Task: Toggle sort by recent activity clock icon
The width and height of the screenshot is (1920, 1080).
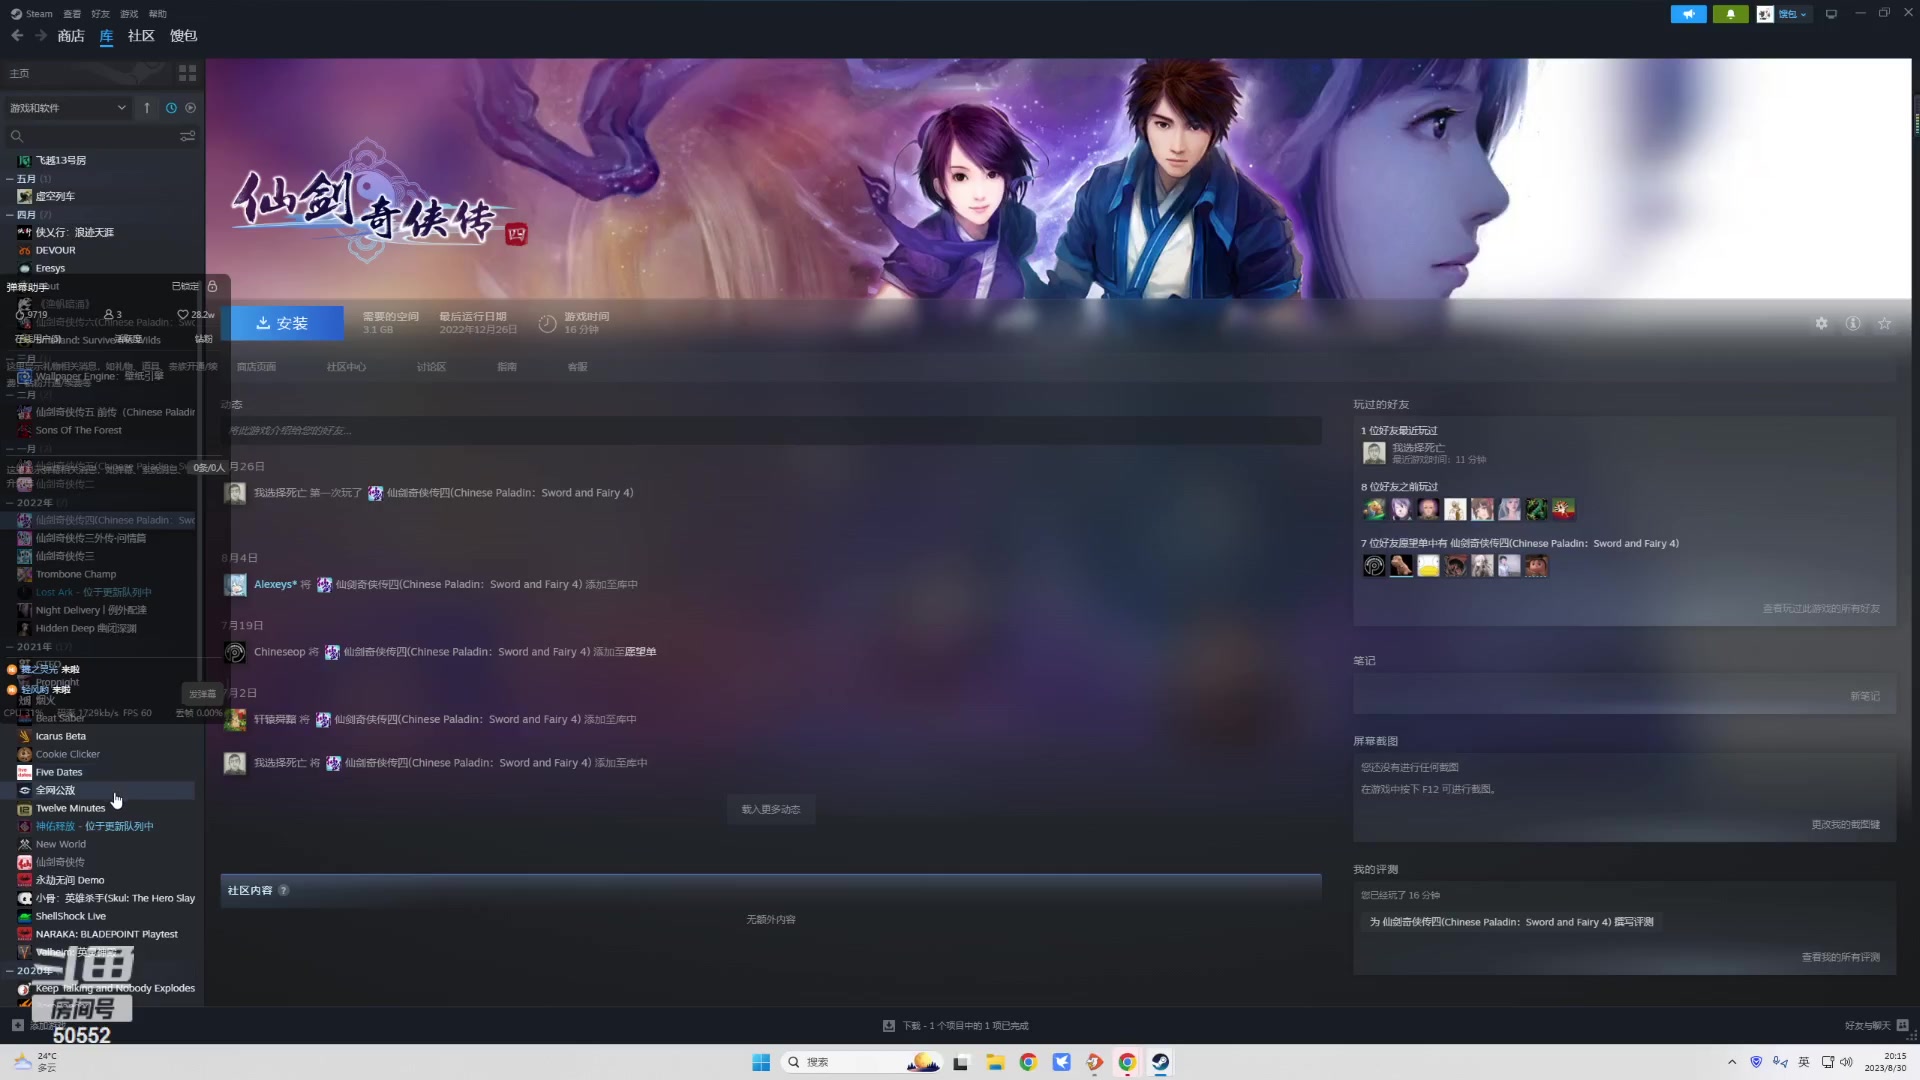Action: (x=171, y=108)
